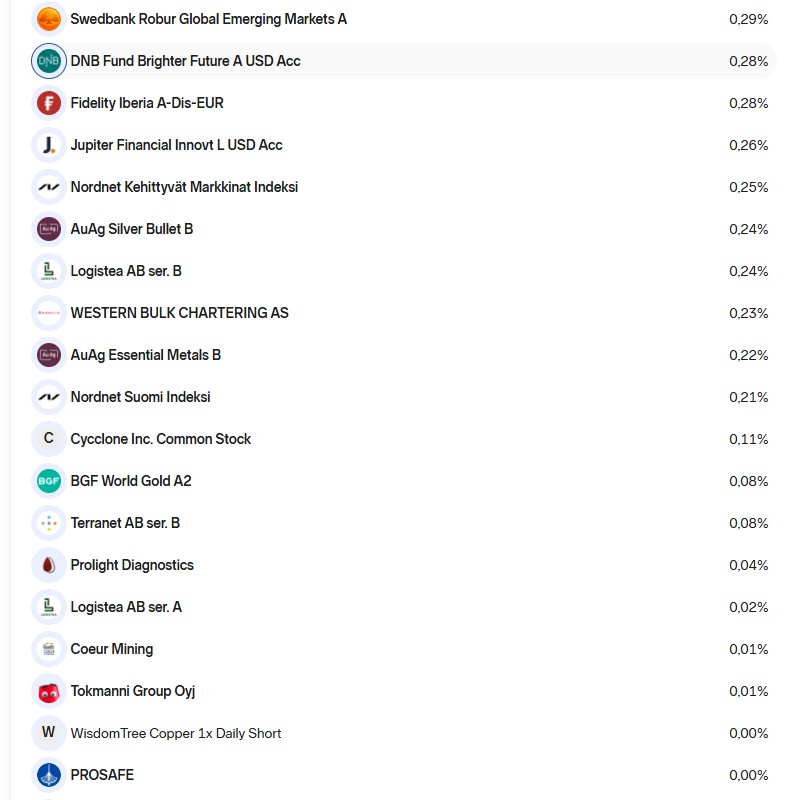Click the Terranet AB dotted logo icon
Screen dimensions: 809x800
tap(48, 523)
